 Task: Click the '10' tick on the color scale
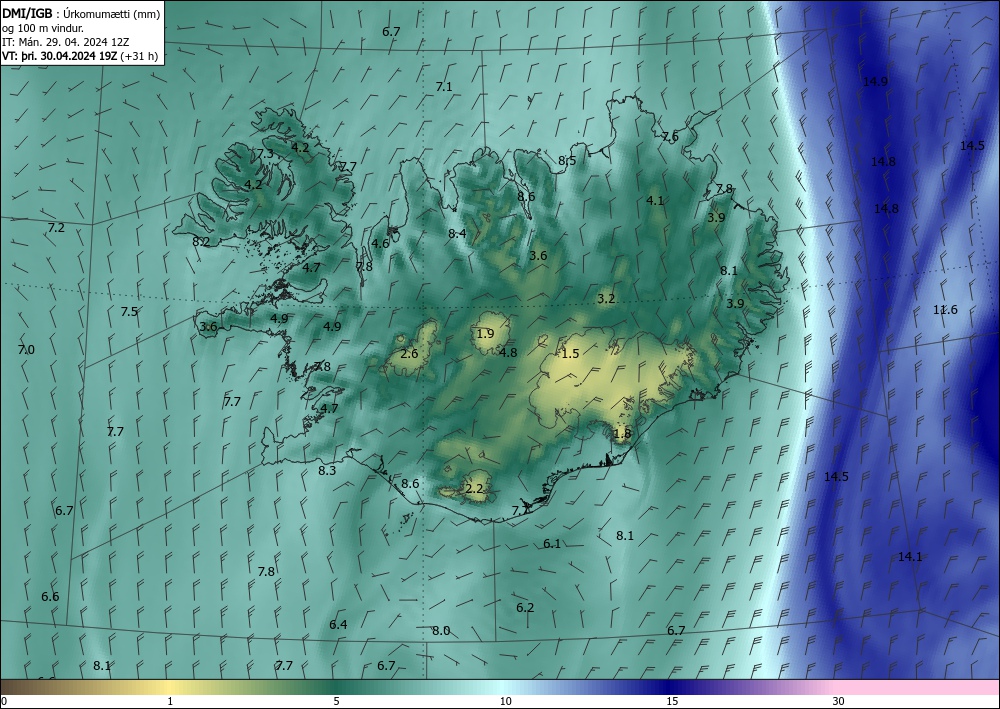[505, 701]
